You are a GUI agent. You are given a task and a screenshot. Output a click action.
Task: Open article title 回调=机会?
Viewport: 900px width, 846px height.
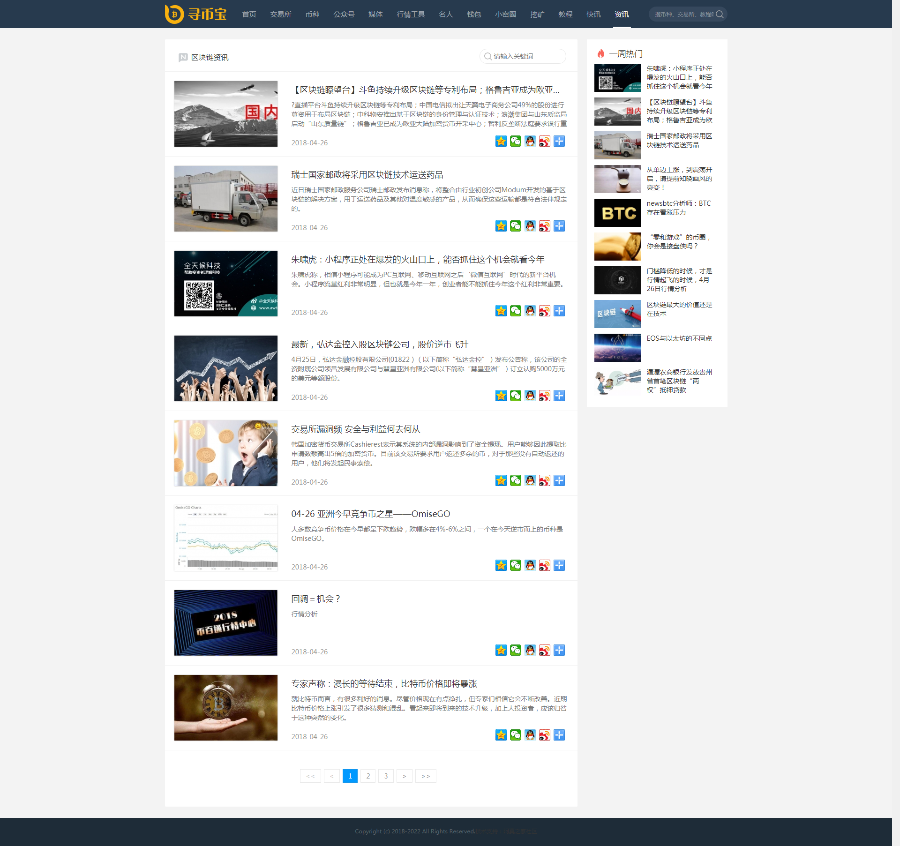point(316,599)
